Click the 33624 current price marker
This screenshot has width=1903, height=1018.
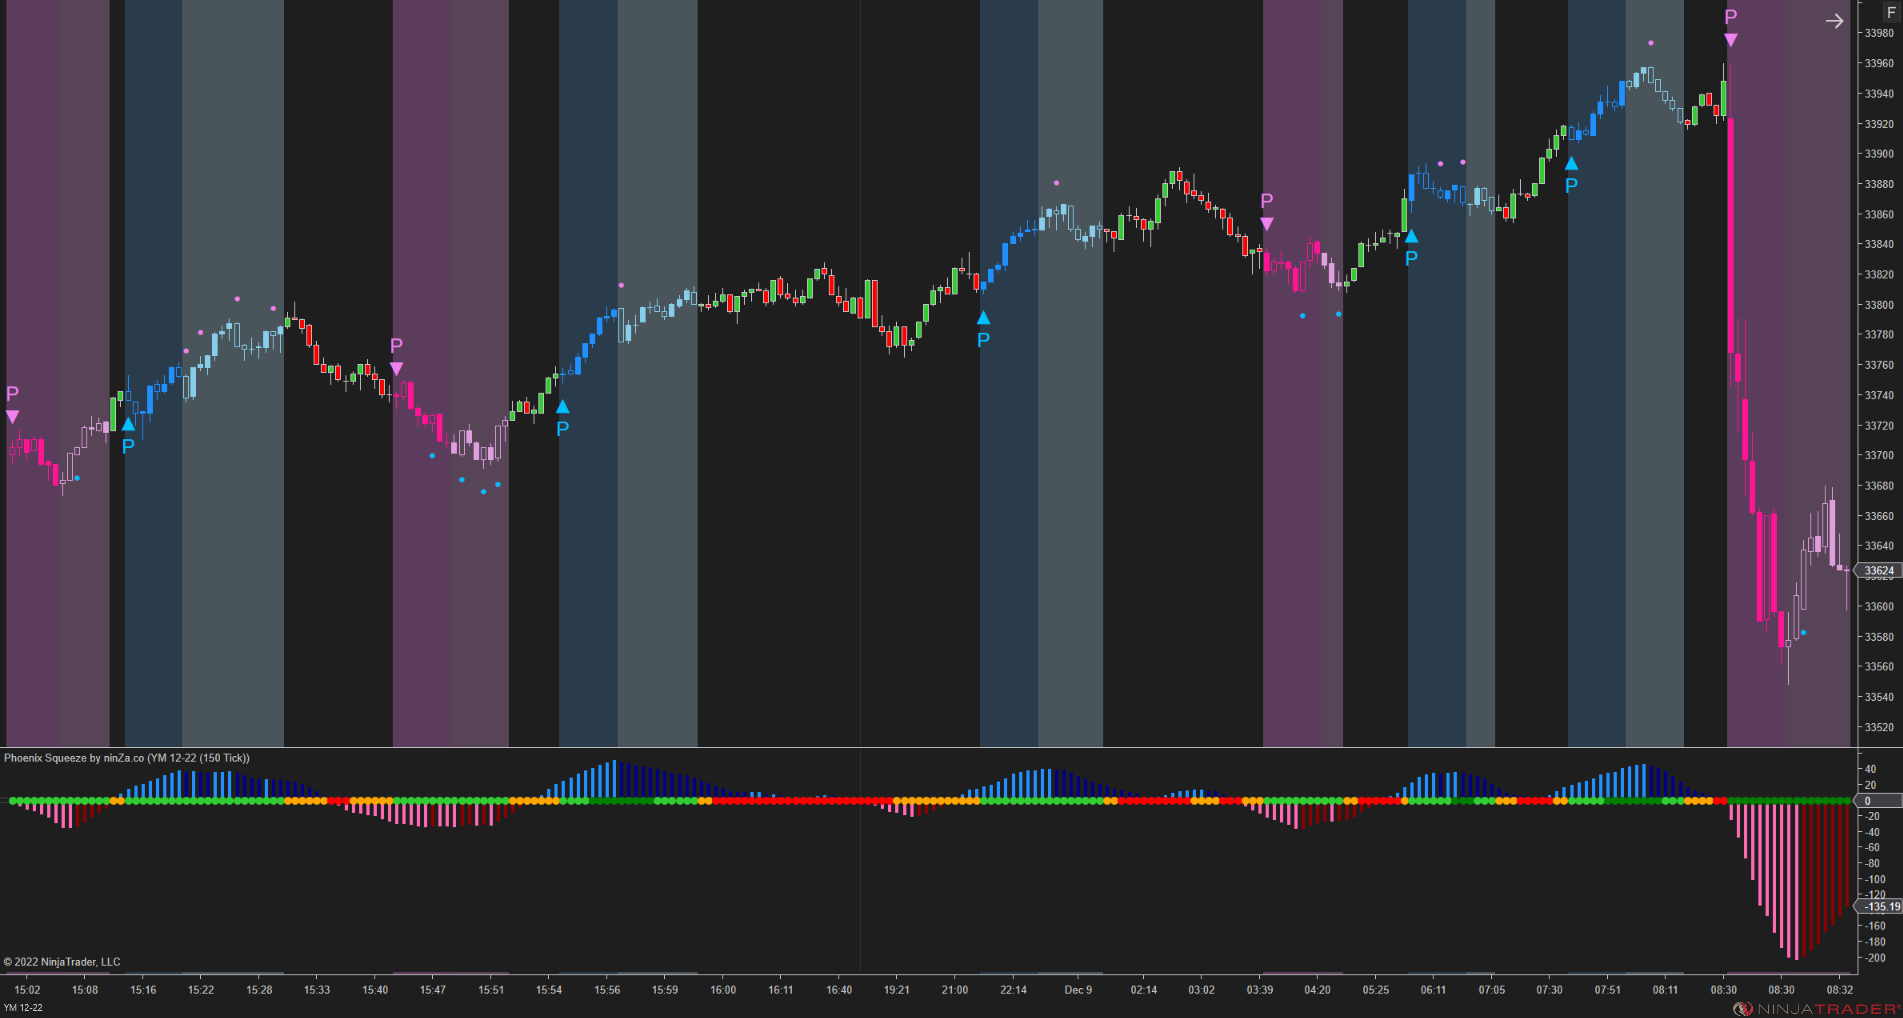[1878, 571]
